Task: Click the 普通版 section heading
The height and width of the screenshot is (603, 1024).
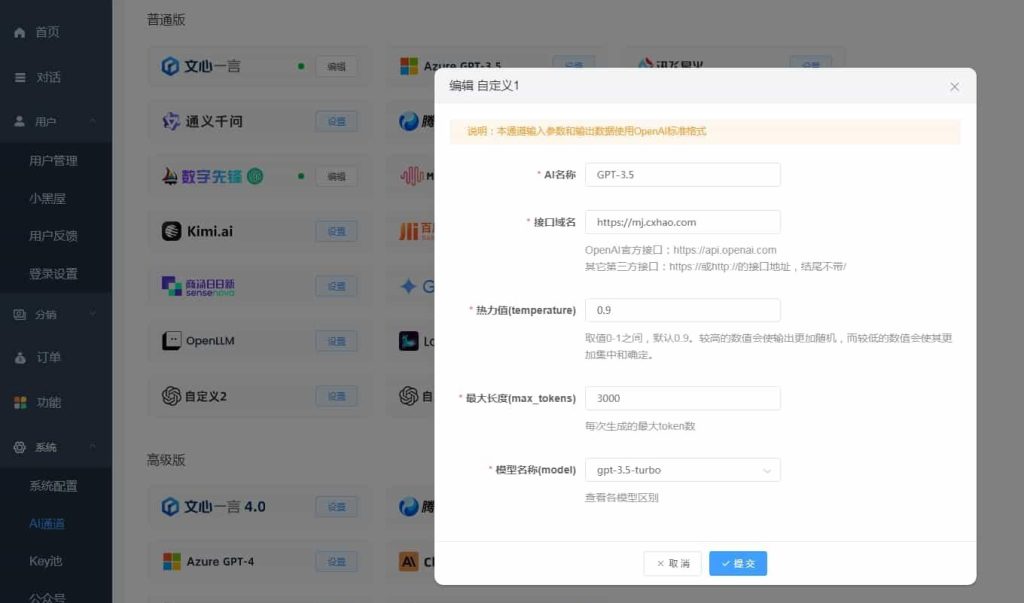Action: [166, 20]
